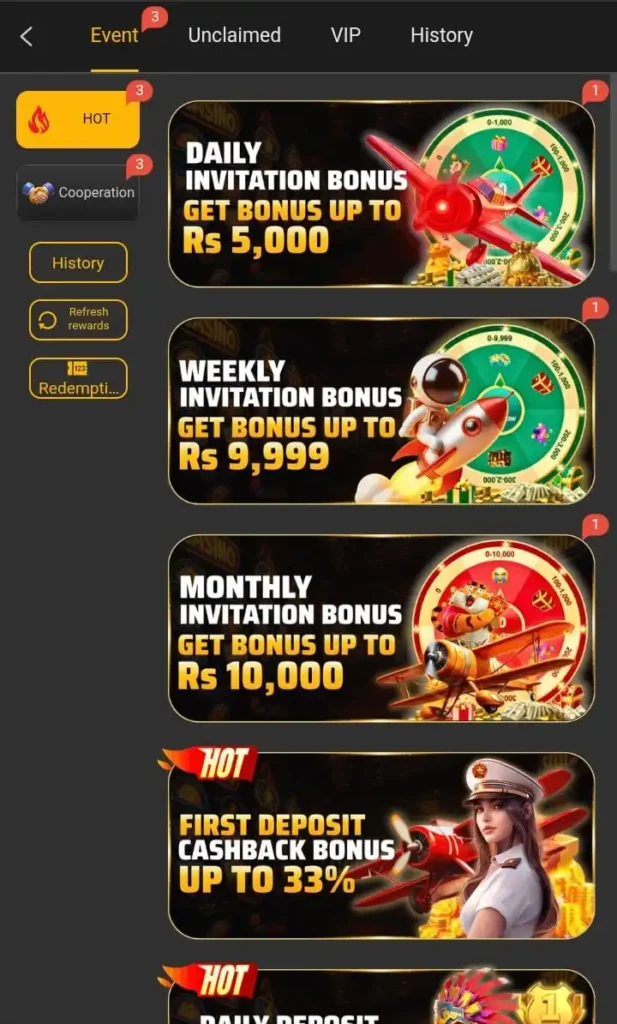The width and height of the screenshot is (617, 1024).
Task: Open the History tab in top bar
Action: tap(441, 35)
